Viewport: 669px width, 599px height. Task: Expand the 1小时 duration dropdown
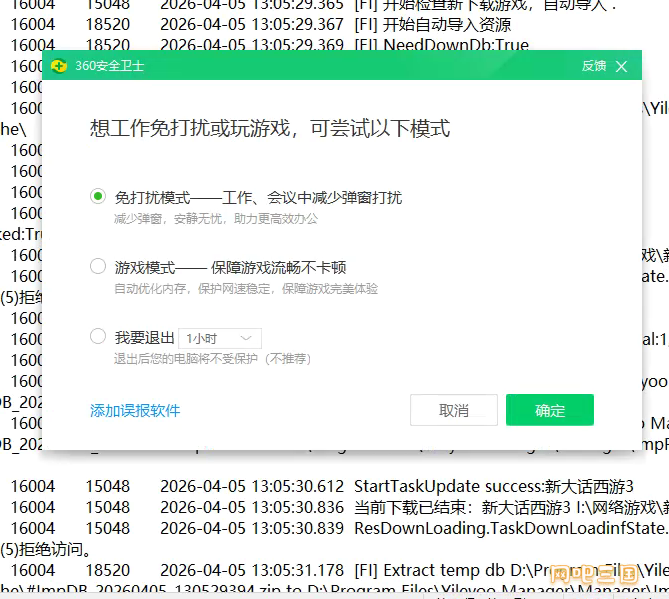tap(220, 338)
